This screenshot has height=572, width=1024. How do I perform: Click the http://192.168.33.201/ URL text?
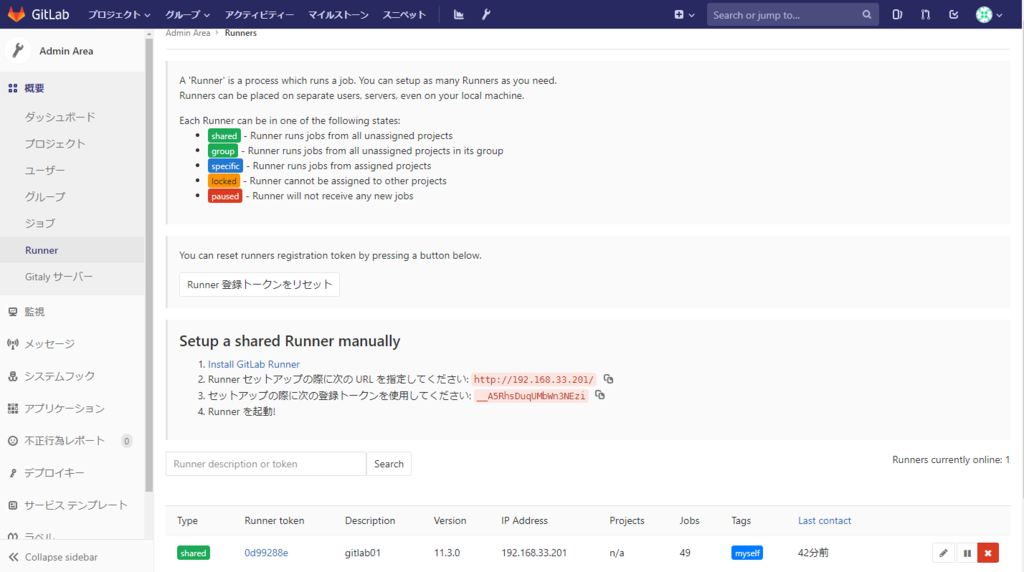[534, 379]
